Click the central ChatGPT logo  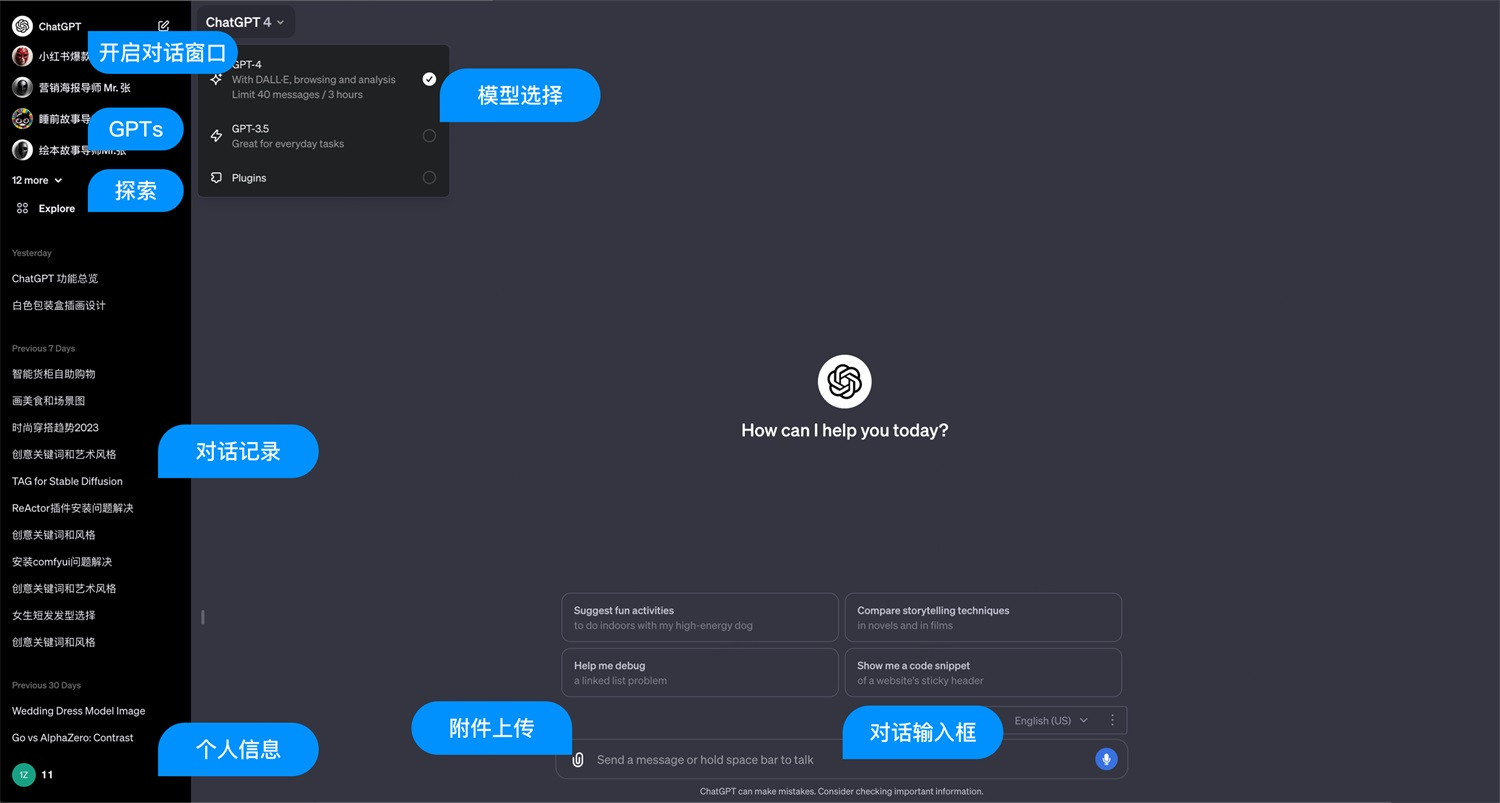[x=845, y=381]
